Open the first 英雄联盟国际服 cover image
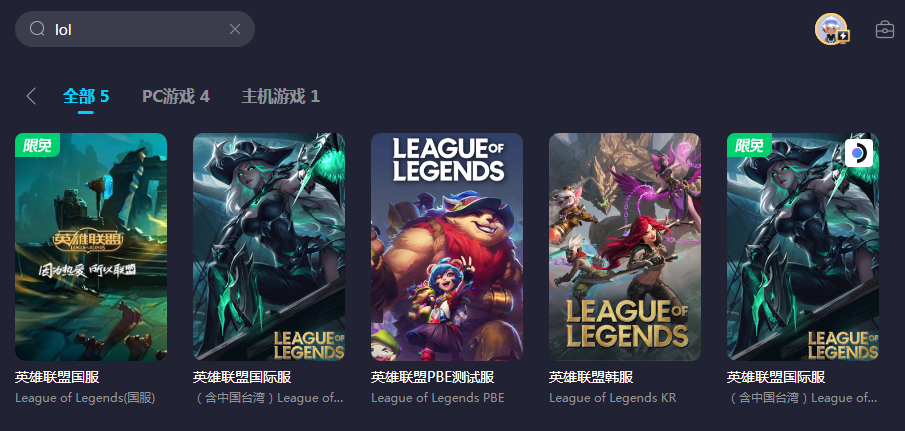The height and width of the screenshot is (431, 905). point(269,247)
